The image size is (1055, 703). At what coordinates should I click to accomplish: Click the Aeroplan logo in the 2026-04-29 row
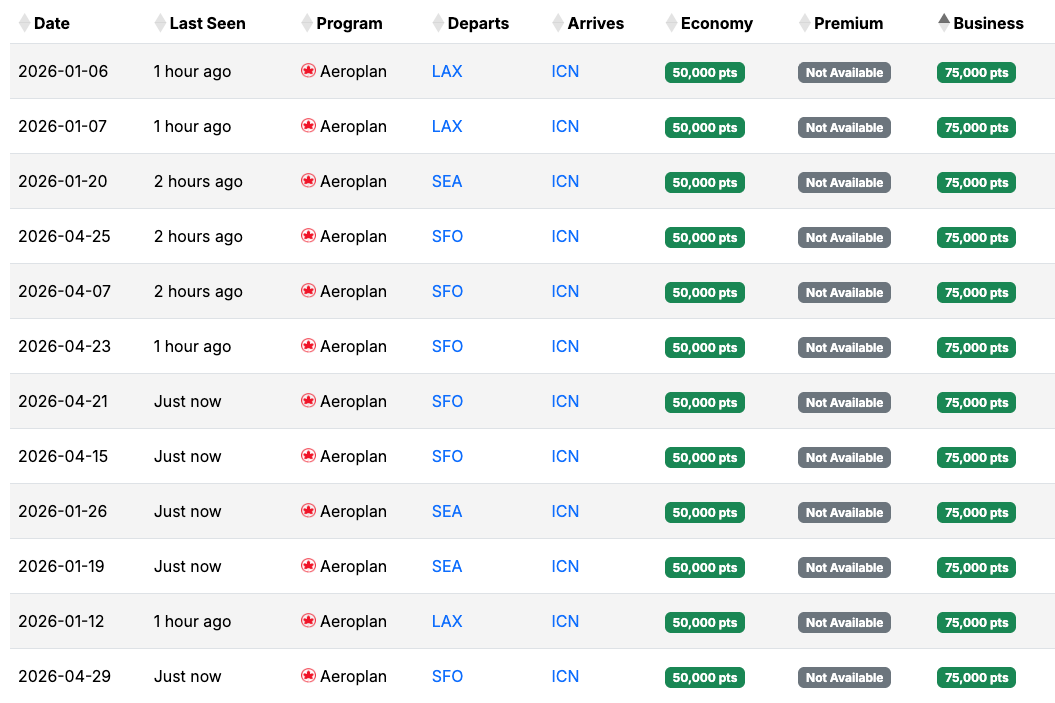308,676
